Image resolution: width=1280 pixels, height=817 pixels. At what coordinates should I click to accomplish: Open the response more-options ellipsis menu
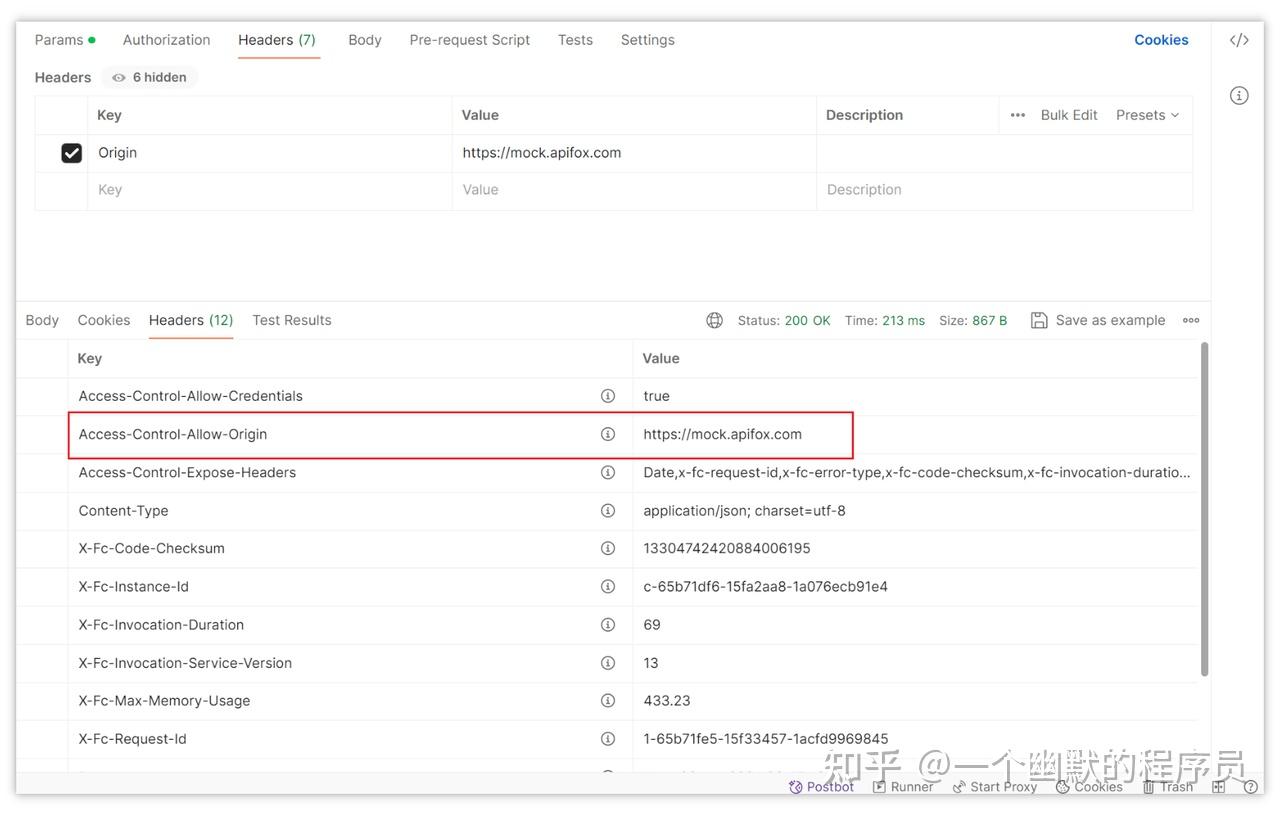pos(1191,320)
